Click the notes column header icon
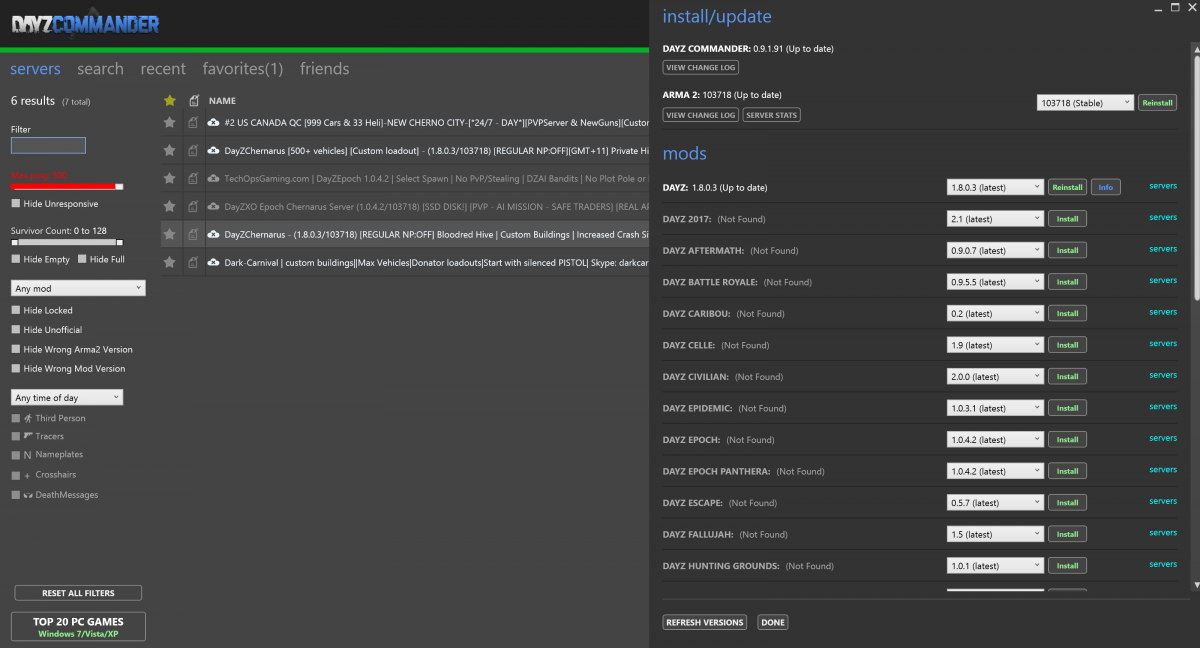Image resolution: width=1200 pixels, height=648 pixels. [193, 100]
